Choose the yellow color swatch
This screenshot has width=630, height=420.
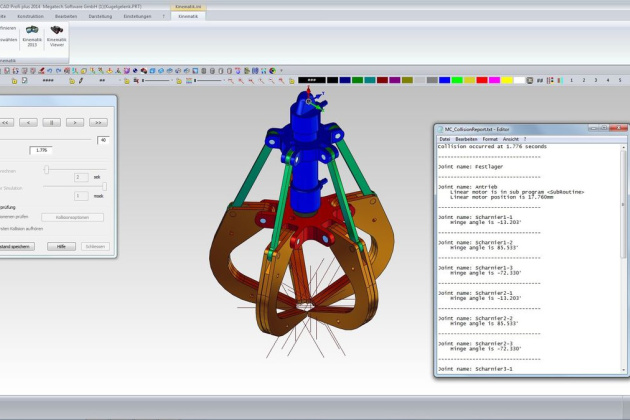click(506, 80)
